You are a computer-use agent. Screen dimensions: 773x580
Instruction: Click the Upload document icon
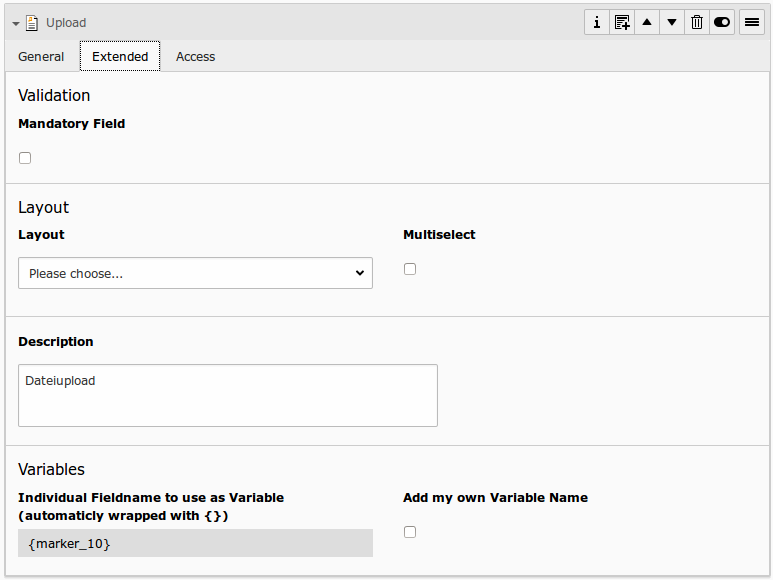[x=32, y=23]
